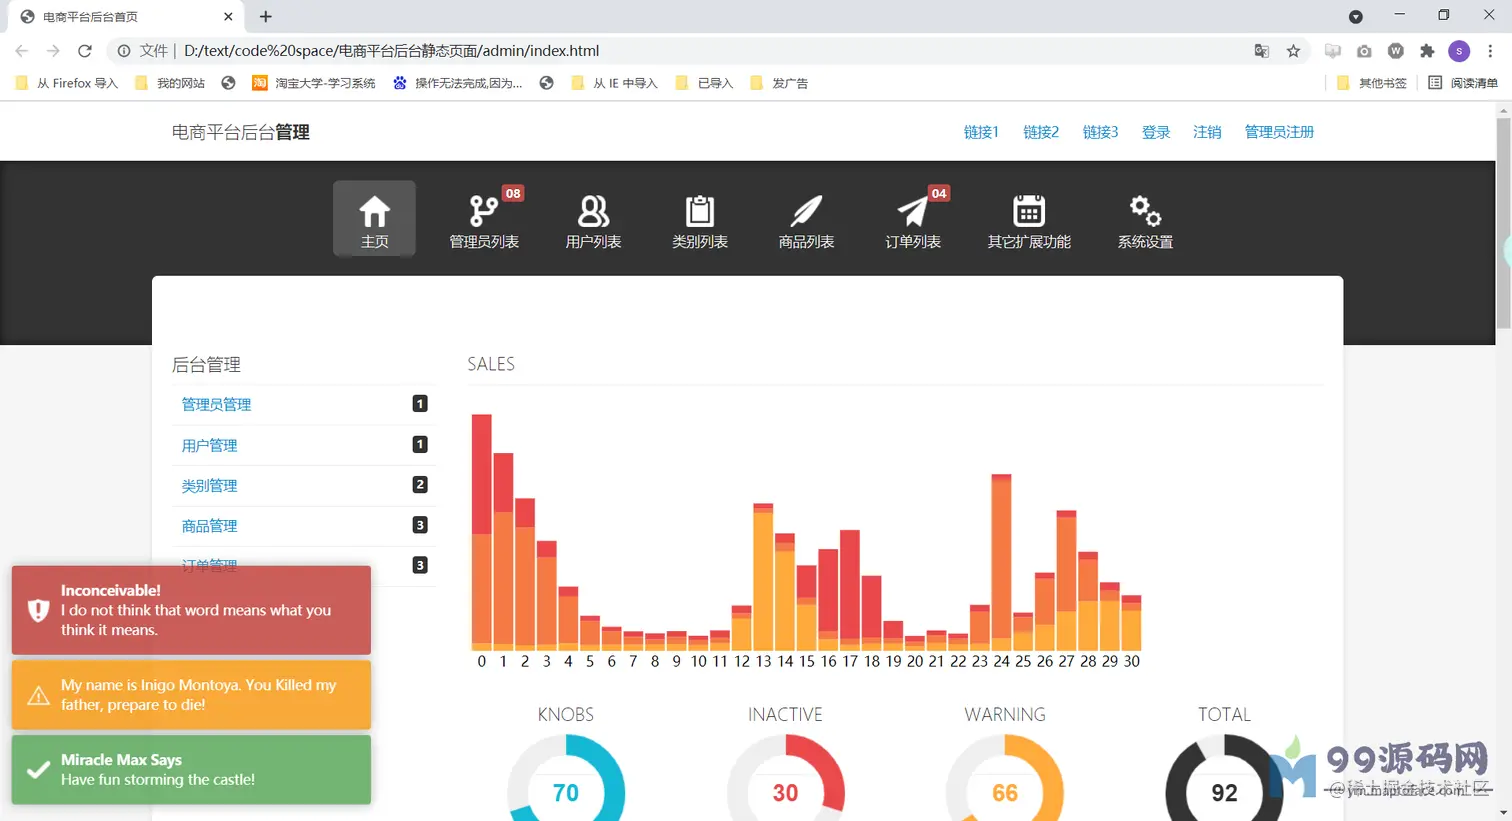Open a new browser tab
The height and width of the screenshot is (821, 1512).
266,17
